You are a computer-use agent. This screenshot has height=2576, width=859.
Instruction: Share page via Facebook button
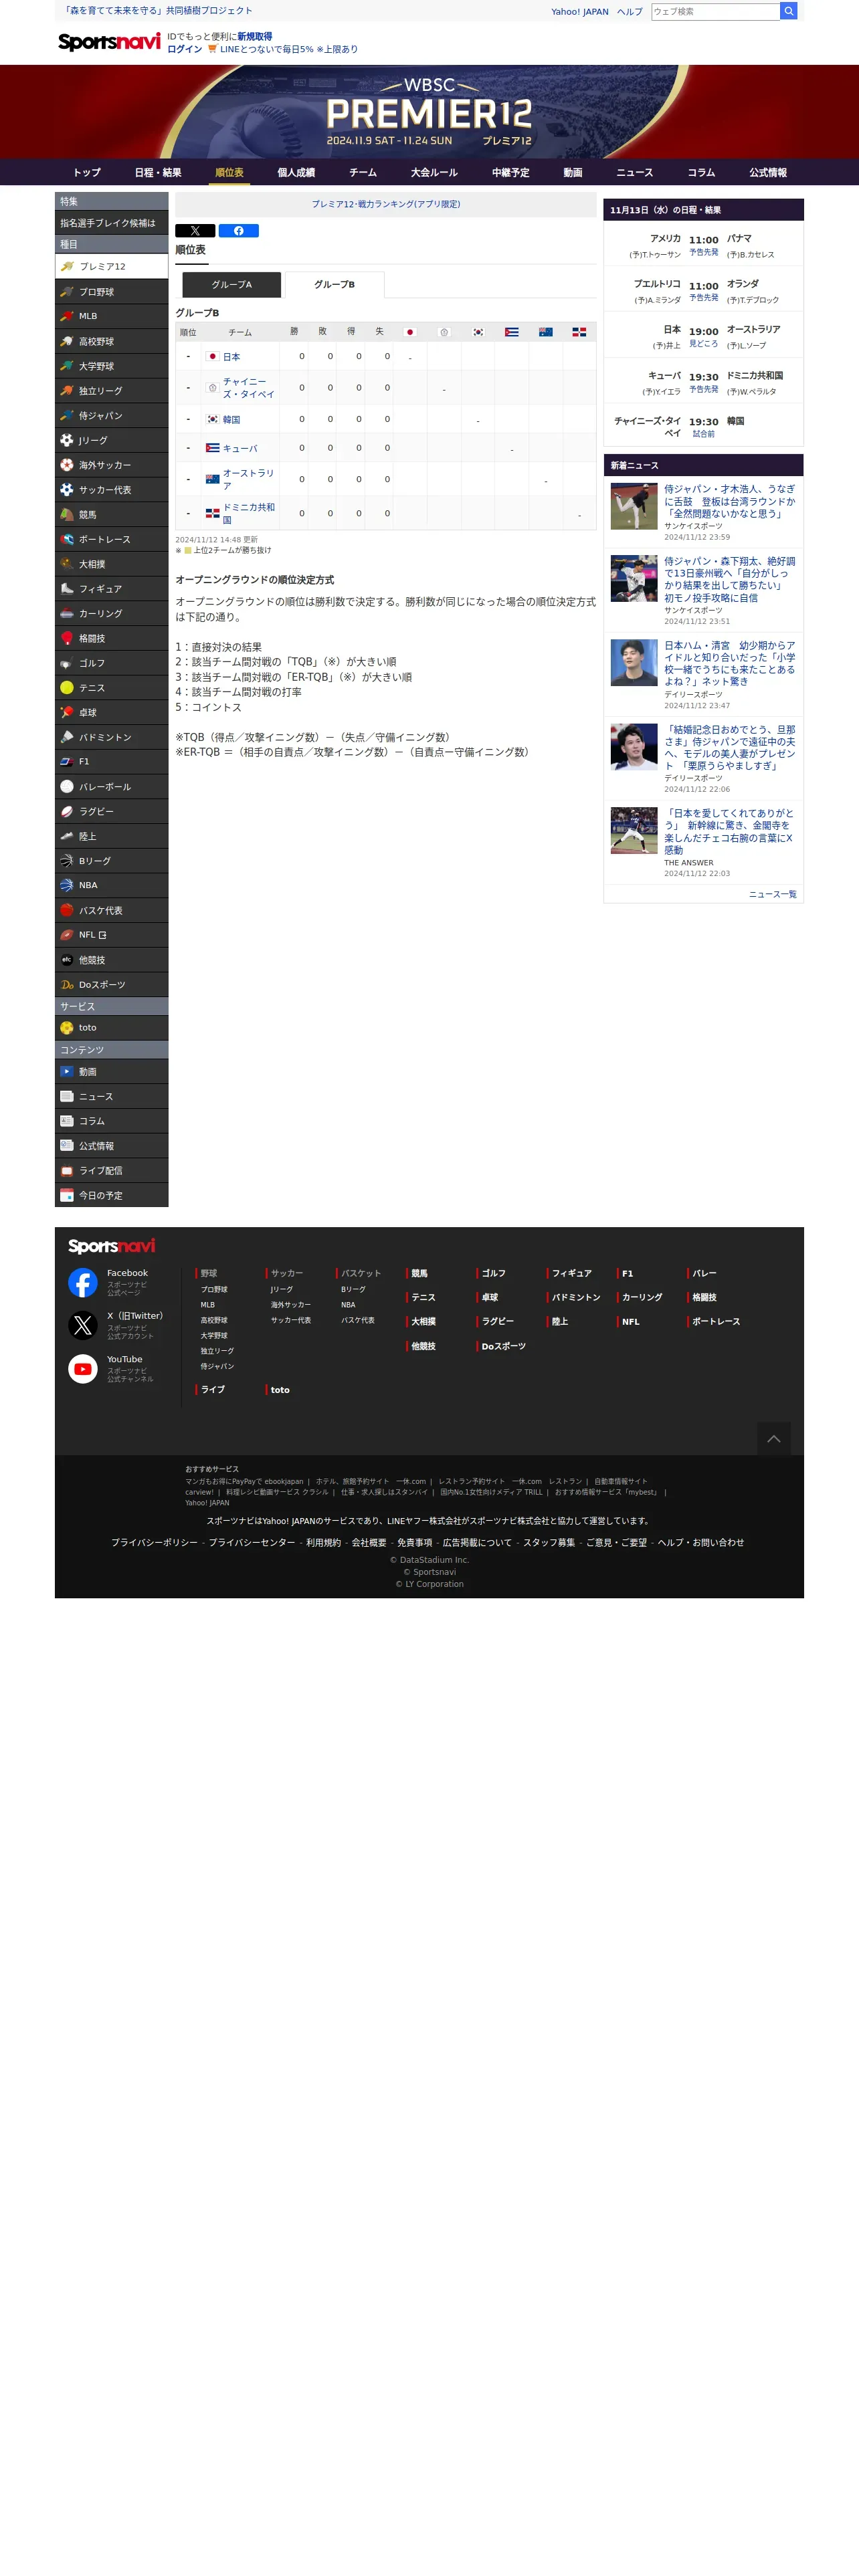(238, 231)
